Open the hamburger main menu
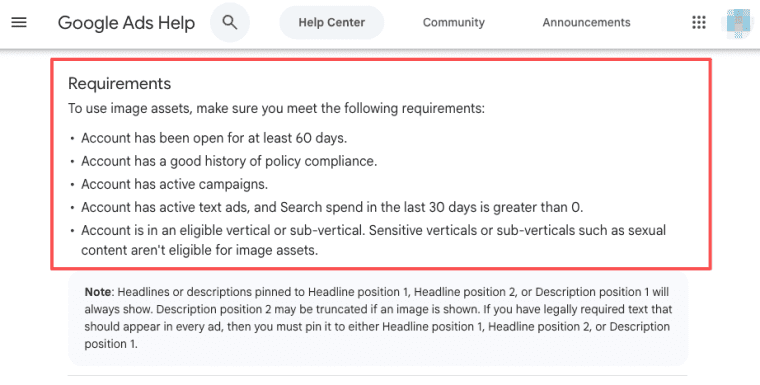The image size is (760, 385). [x=19, y=22]
